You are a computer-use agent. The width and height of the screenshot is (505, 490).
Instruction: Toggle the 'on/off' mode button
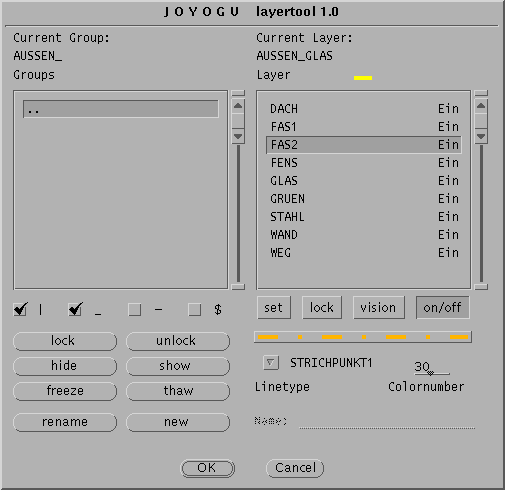click(x=442, y=307)
